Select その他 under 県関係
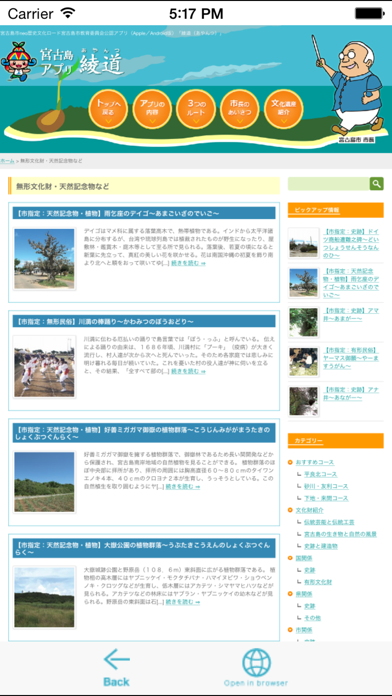The image size is (392, 696). click(313, 618)
